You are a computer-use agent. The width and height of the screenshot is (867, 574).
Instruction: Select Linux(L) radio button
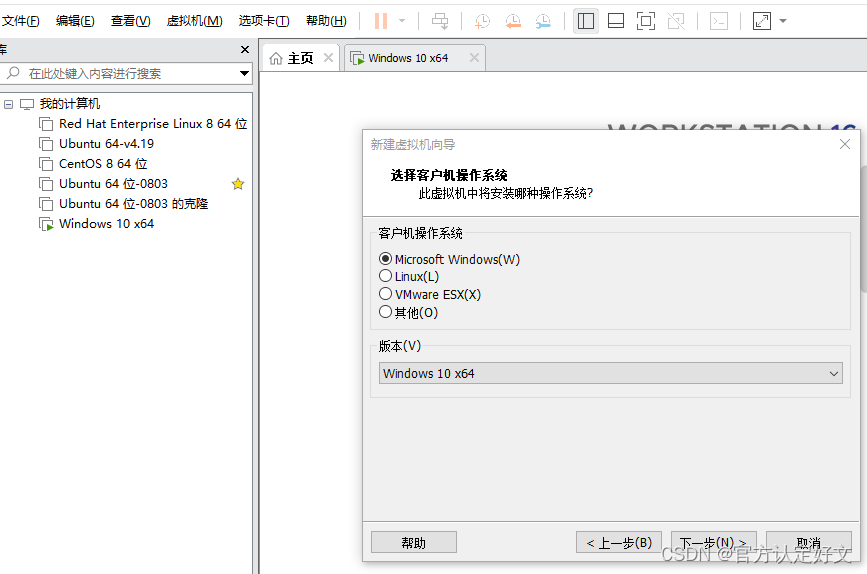coord(385,276)
